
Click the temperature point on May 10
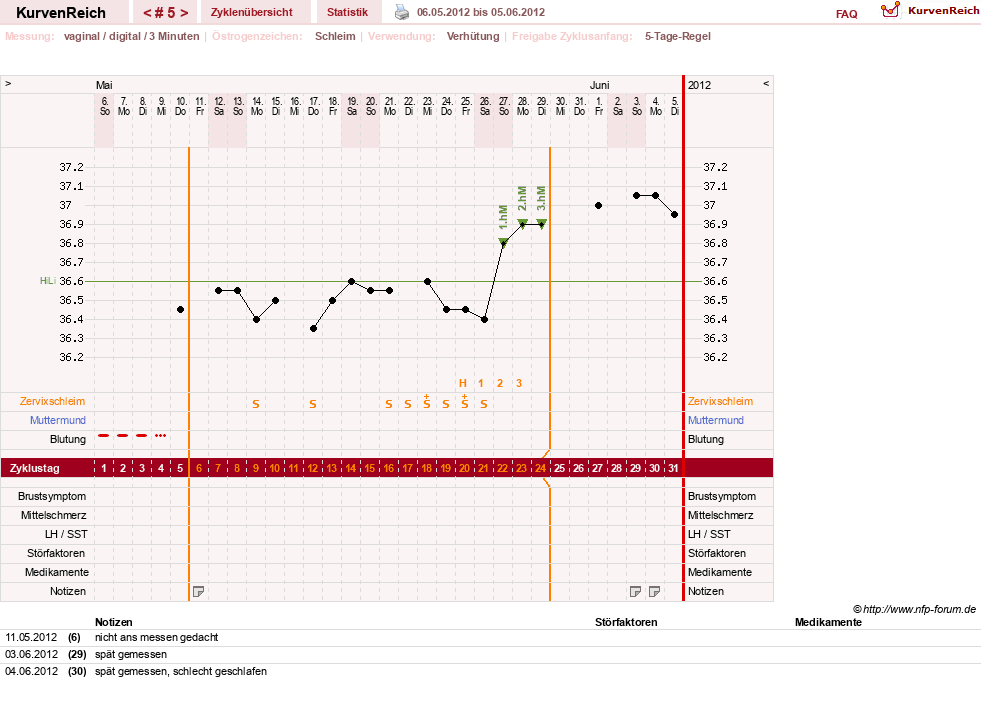click(180, 309)
